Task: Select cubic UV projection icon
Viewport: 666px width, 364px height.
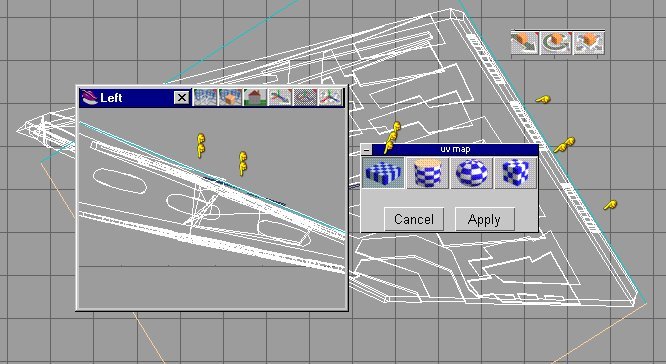Action: pos(516,173)
